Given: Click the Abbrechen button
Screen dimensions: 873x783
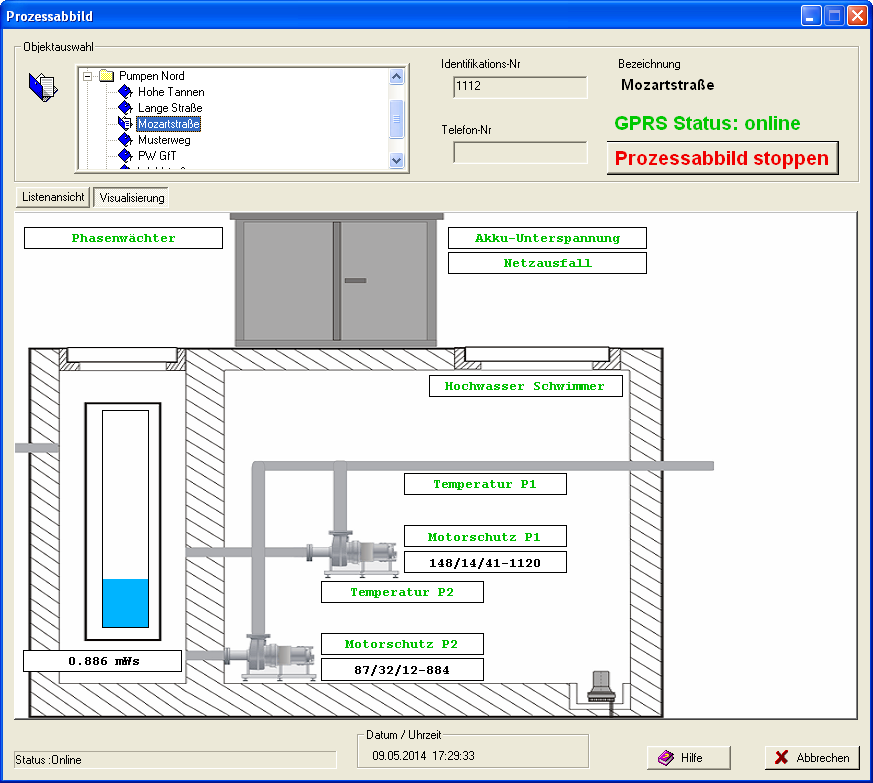Looking at the screenshot, I should [812, 758].
